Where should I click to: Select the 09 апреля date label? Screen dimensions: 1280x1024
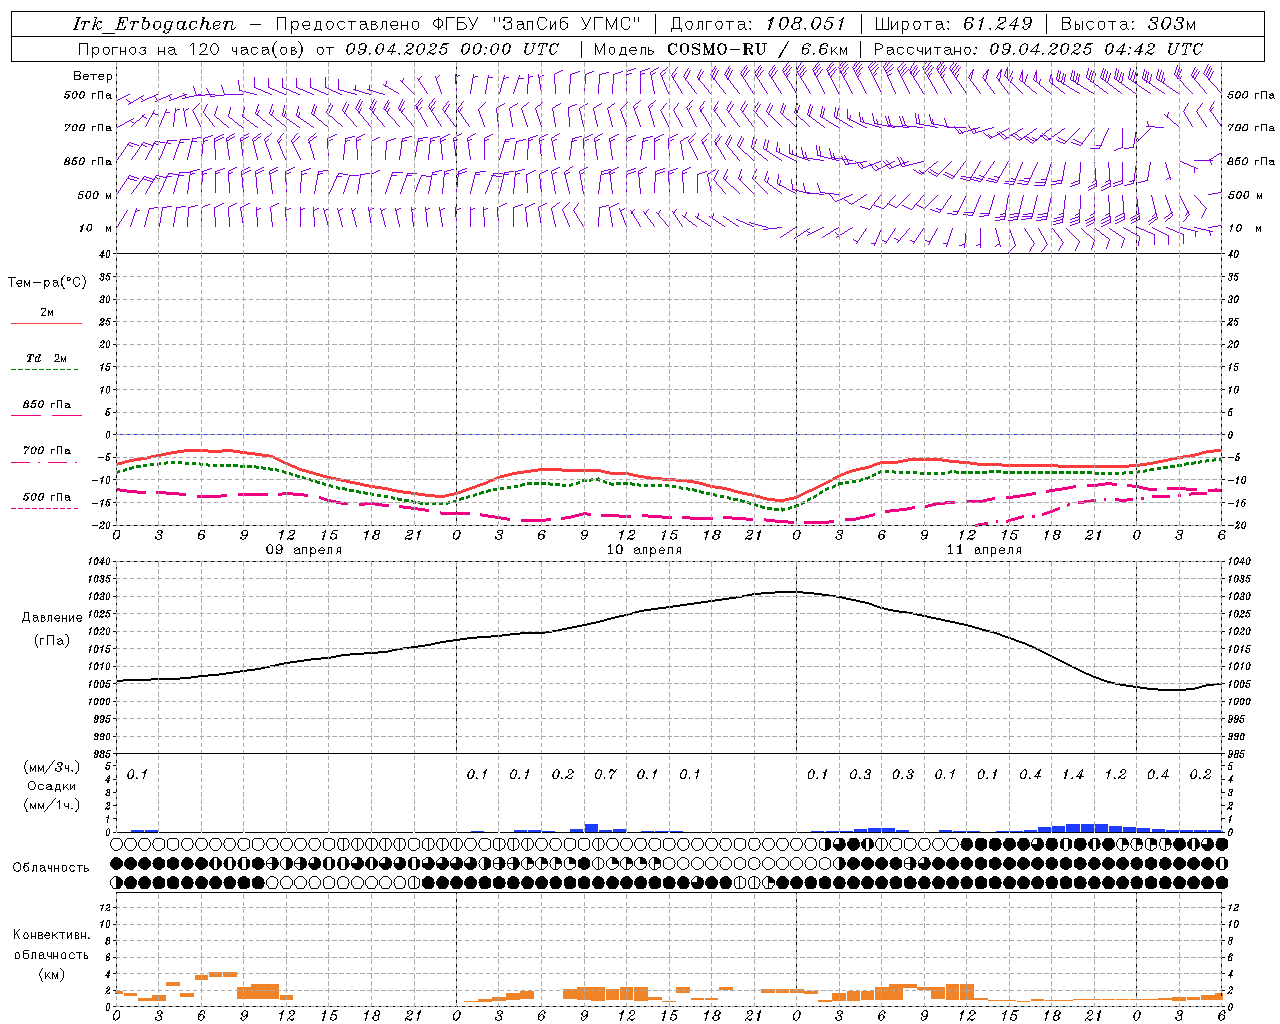303,550
